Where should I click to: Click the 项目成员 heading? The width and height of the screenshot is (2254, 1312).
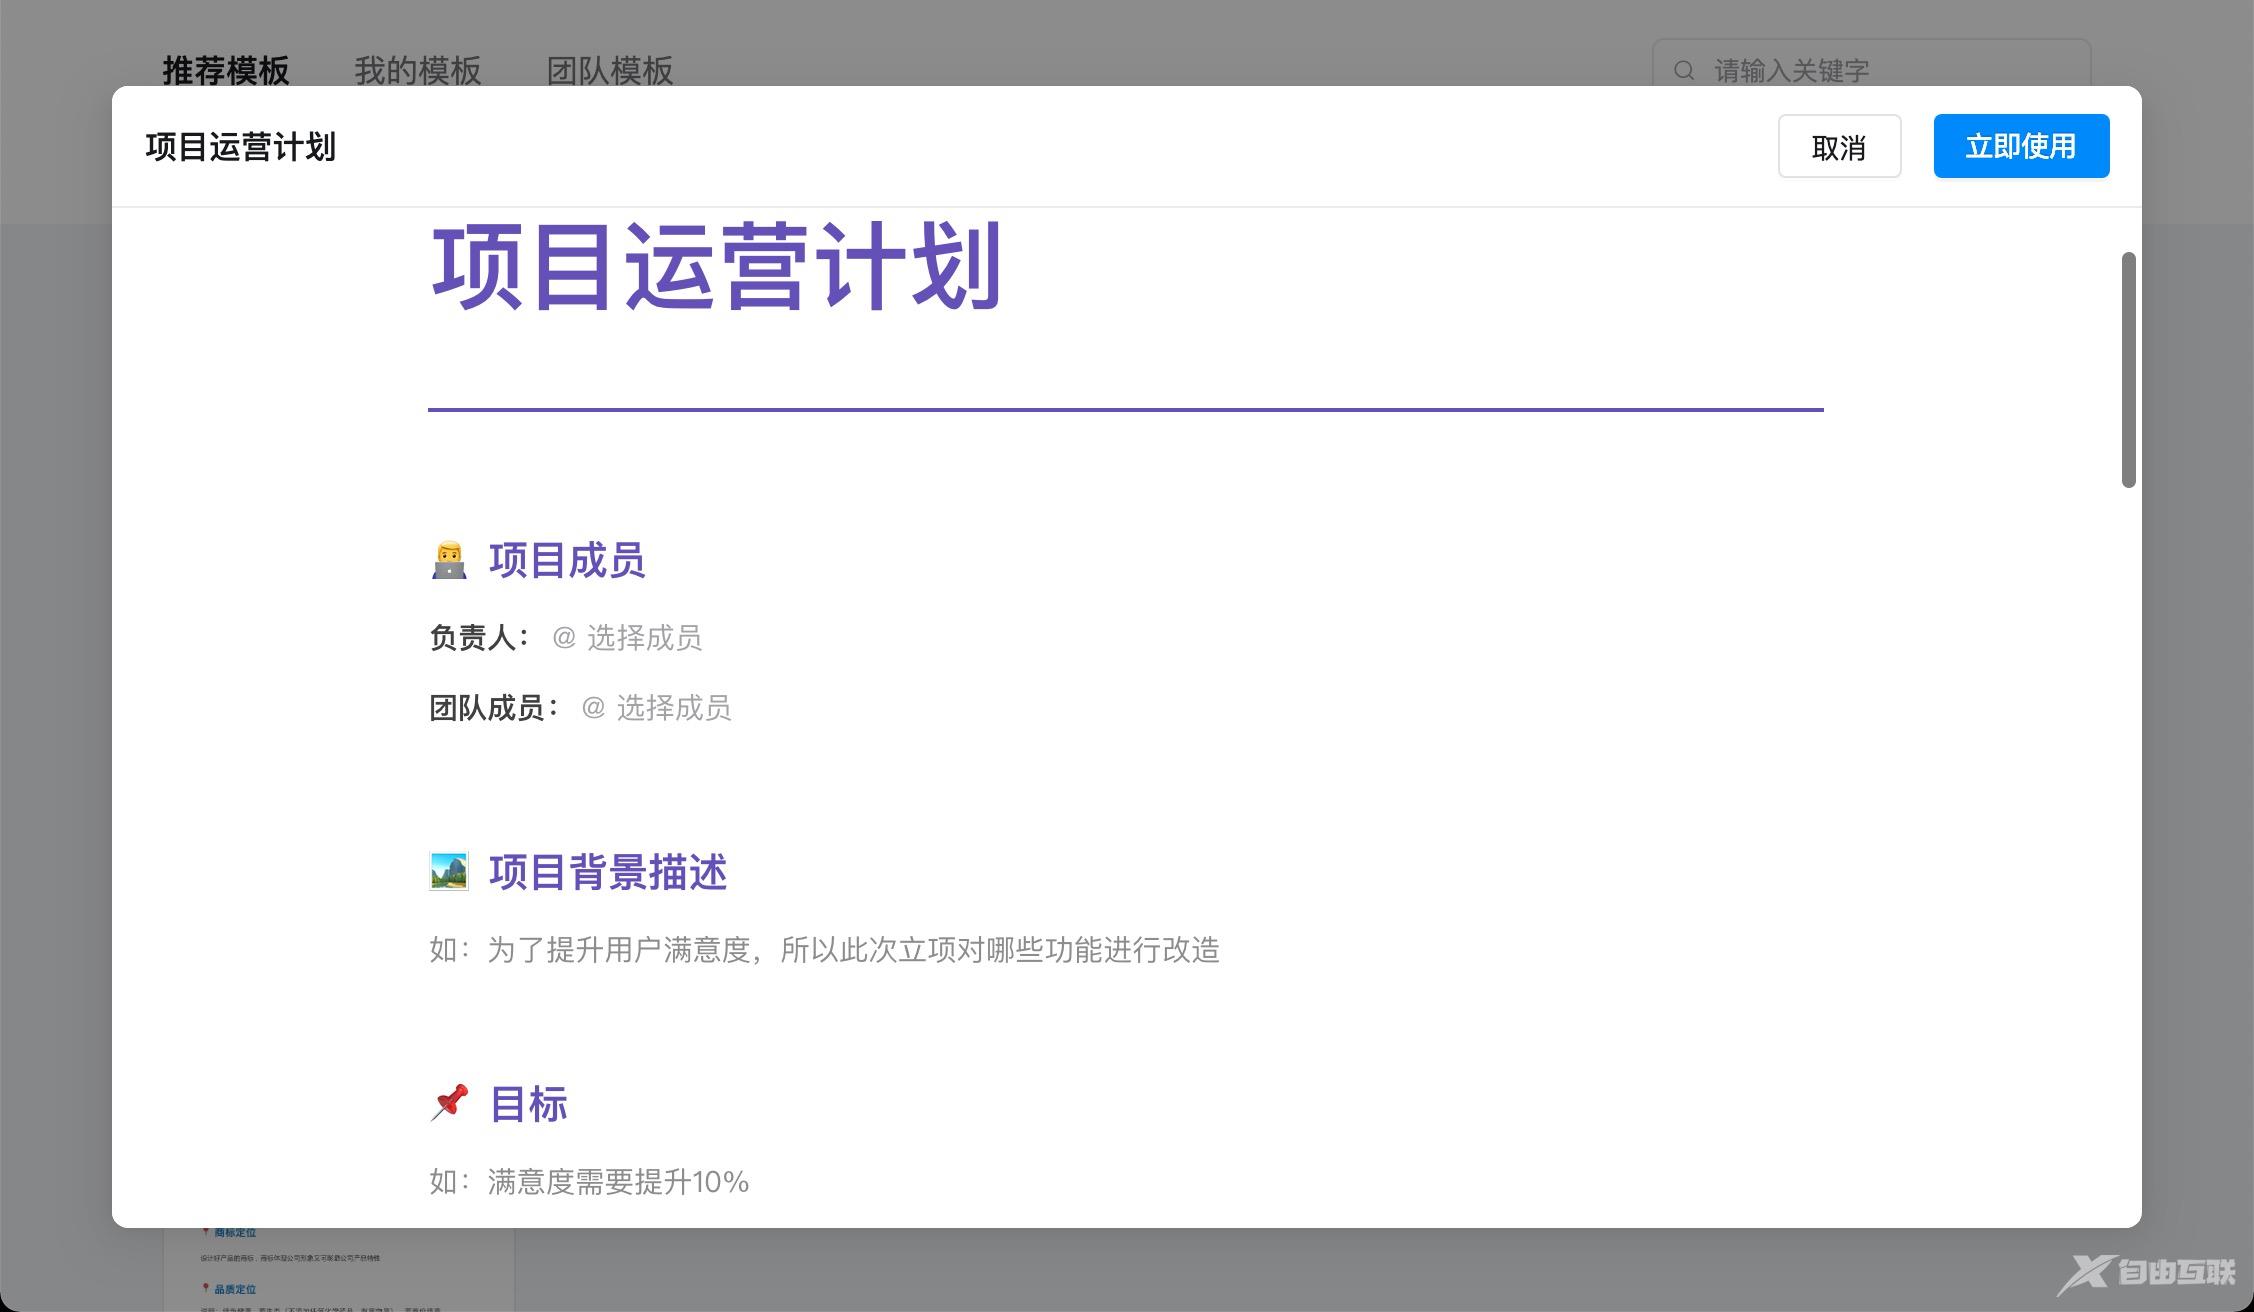point(567,560)
